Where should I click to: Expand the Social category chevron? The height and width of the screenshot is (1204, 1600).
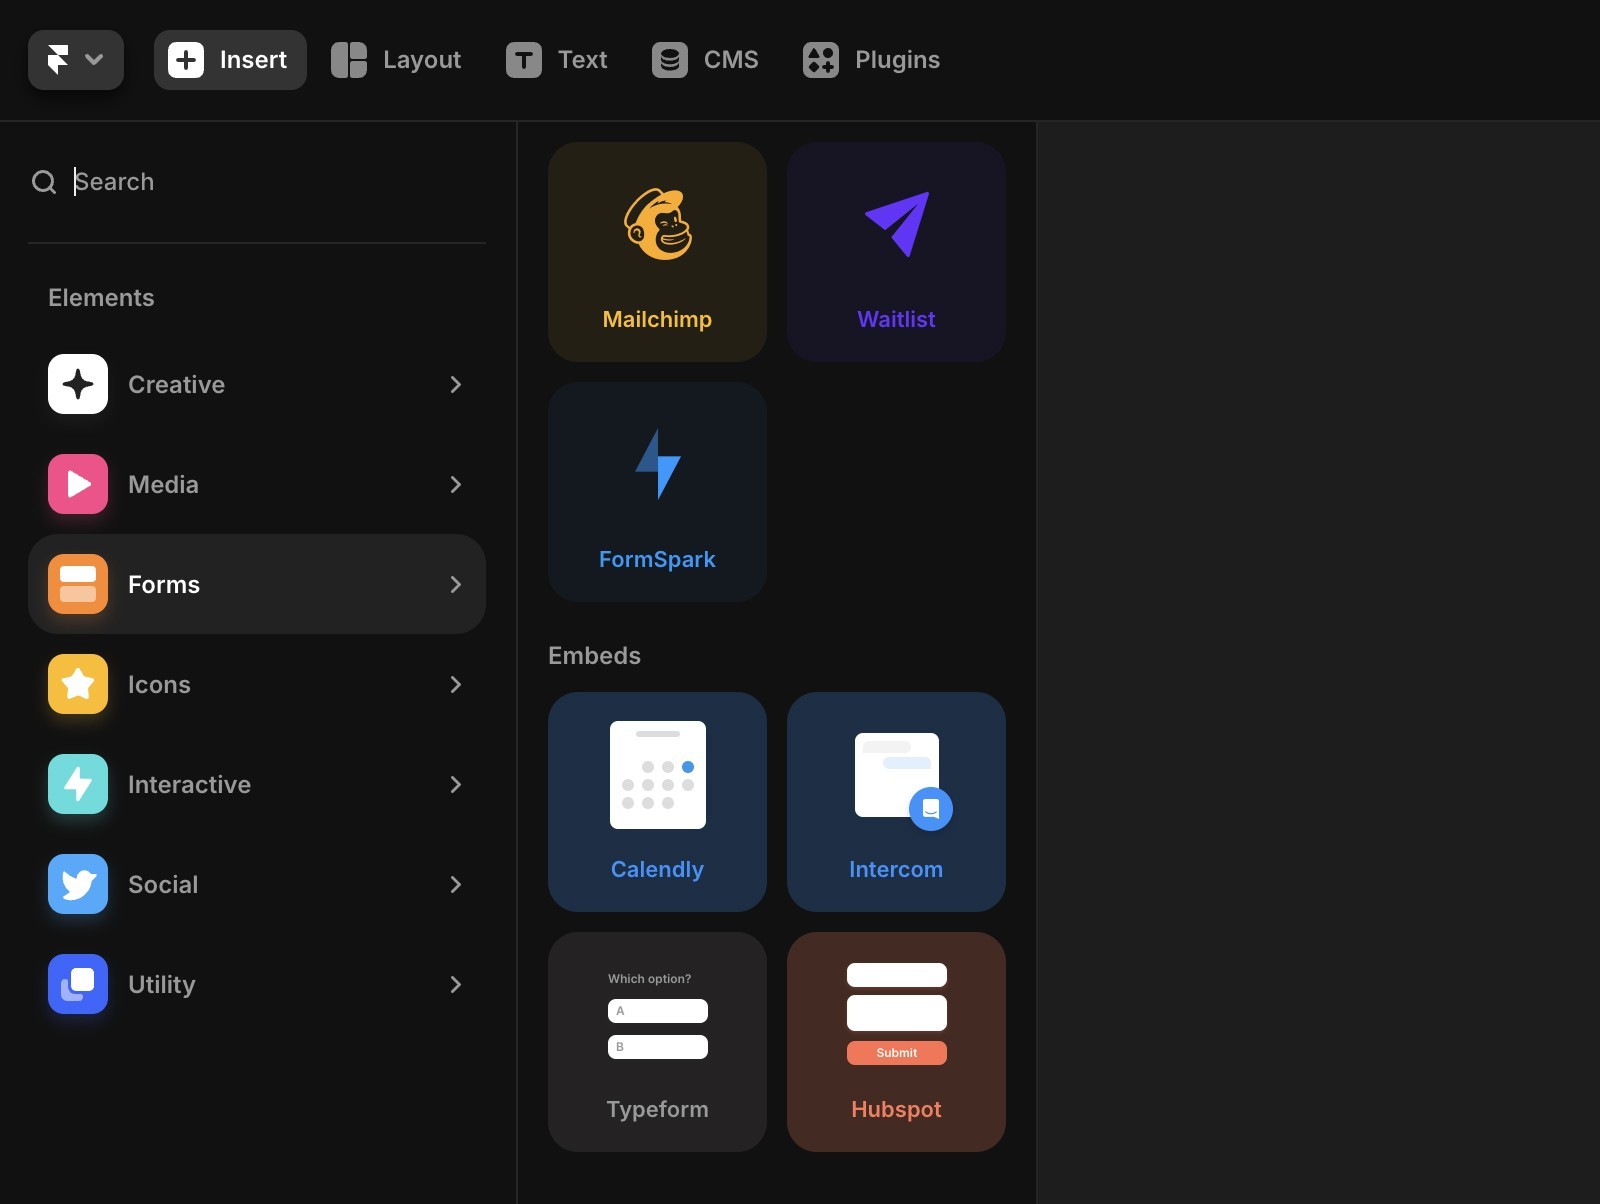[x=456, y=884]
